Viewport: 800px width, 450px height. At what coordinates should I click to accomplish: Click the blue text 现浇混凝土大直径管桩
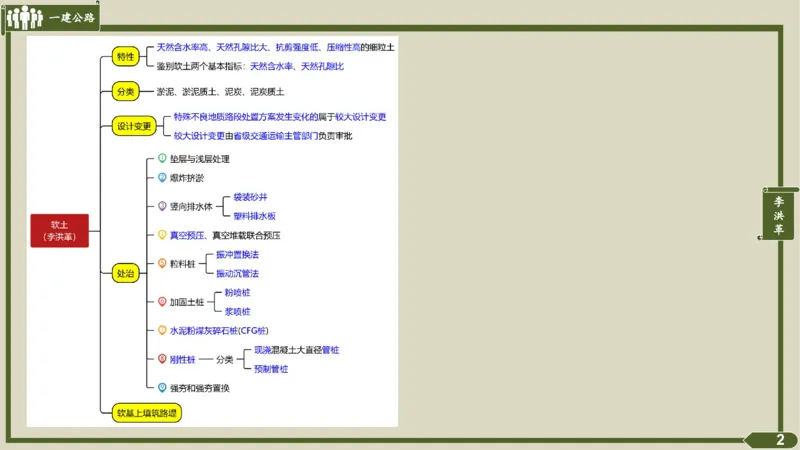click(x=296, y=350)
